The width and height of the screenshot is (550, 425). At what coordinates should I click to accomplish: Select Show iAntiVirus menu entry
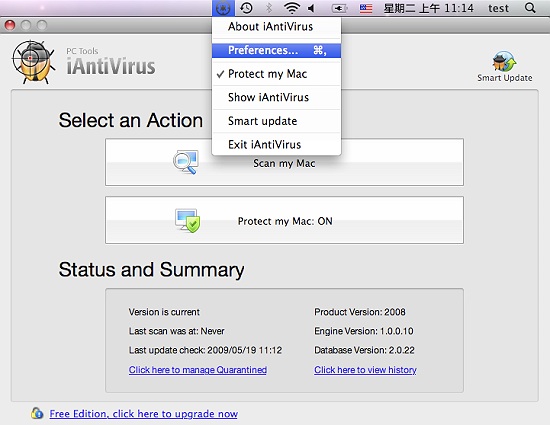tap(276, 97)
